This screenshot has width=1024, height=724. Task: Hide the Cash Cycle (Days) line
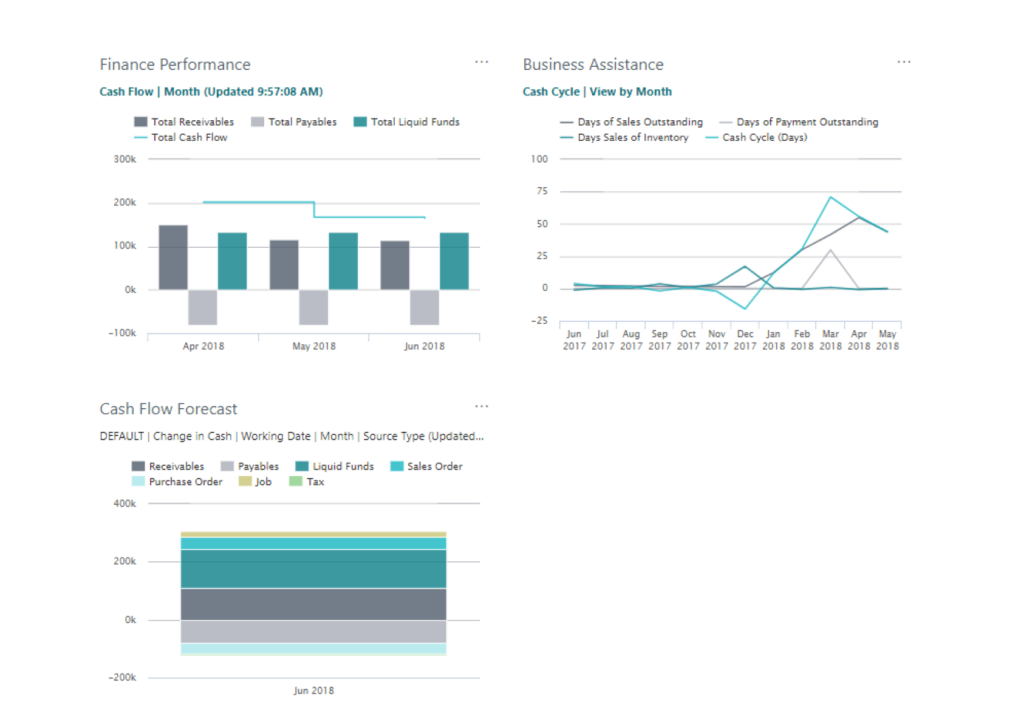(x=764, y=137)
